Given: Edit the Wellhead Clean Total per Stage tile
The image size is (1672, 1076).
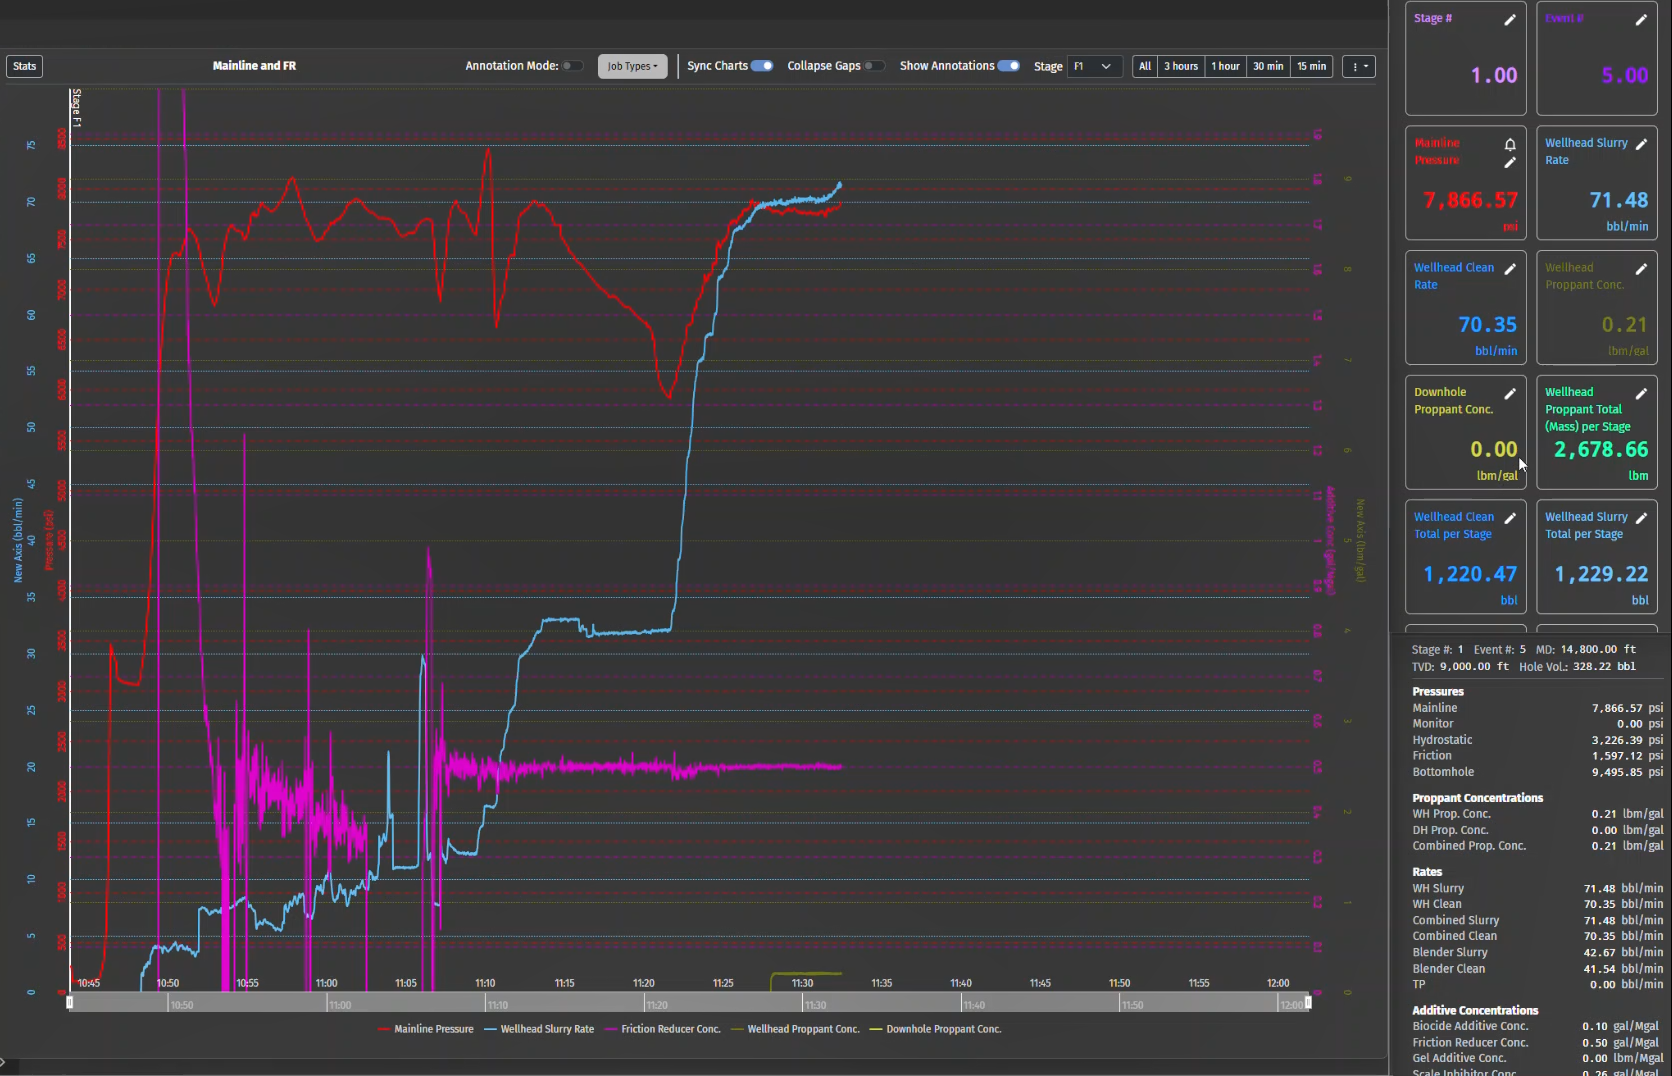Looking at the screenshot, I should 1510,518.
